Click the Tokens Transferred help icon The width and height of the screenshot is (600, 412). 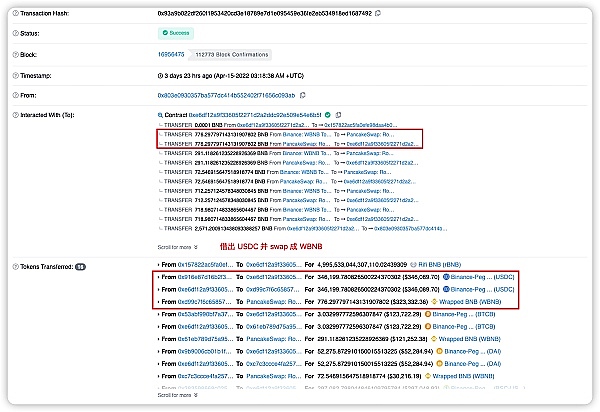click(x=8, y=267)
